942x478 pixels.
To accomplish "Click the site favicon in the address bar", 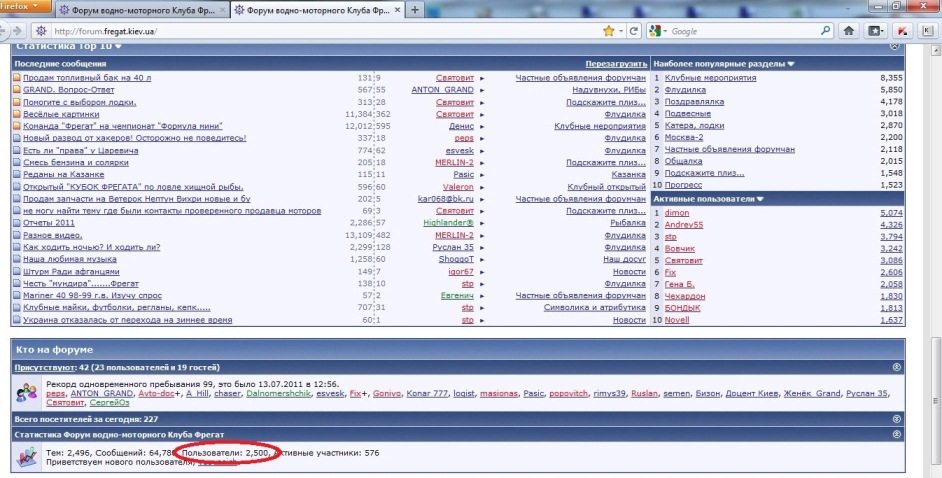I will (x=41, y=31).
